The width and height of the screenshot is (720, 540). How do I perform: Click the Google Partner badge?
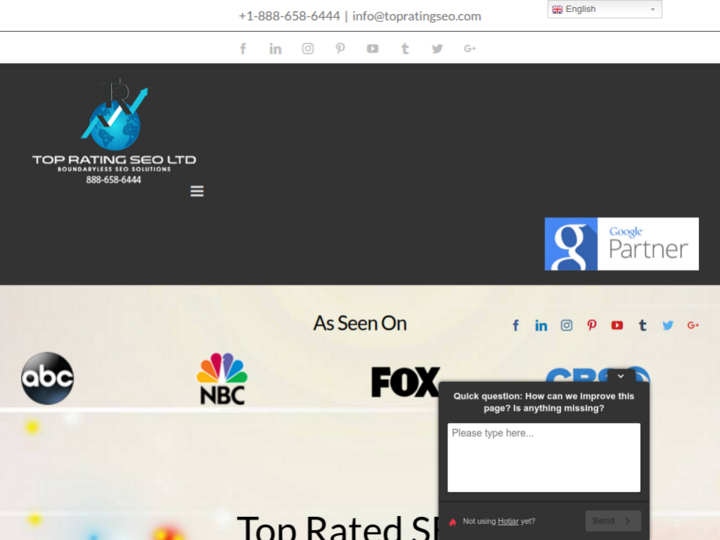tap(621, 244)
